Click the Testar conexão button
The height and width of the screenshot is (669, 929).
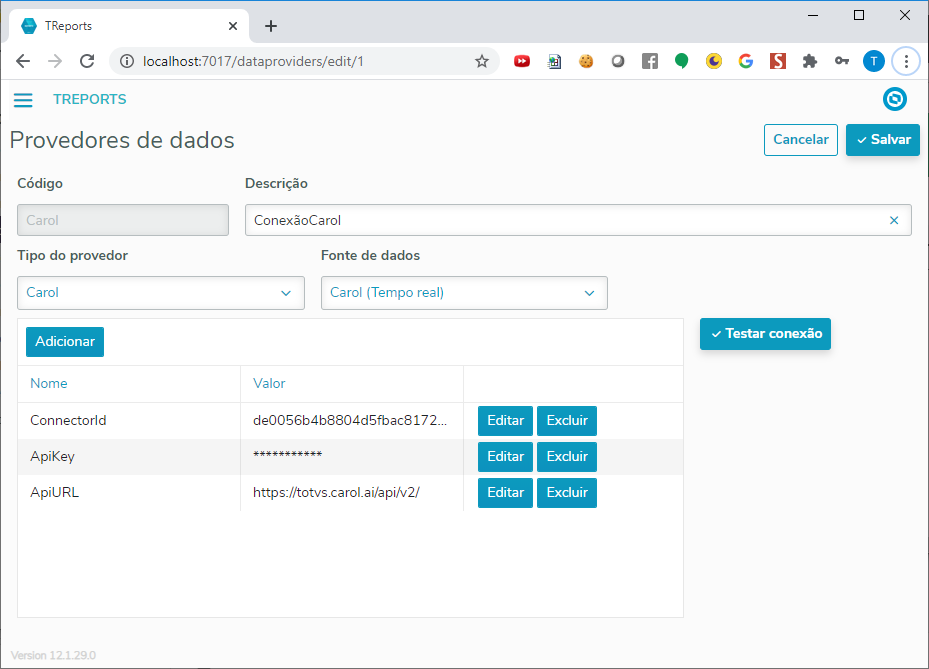point(765,334)
